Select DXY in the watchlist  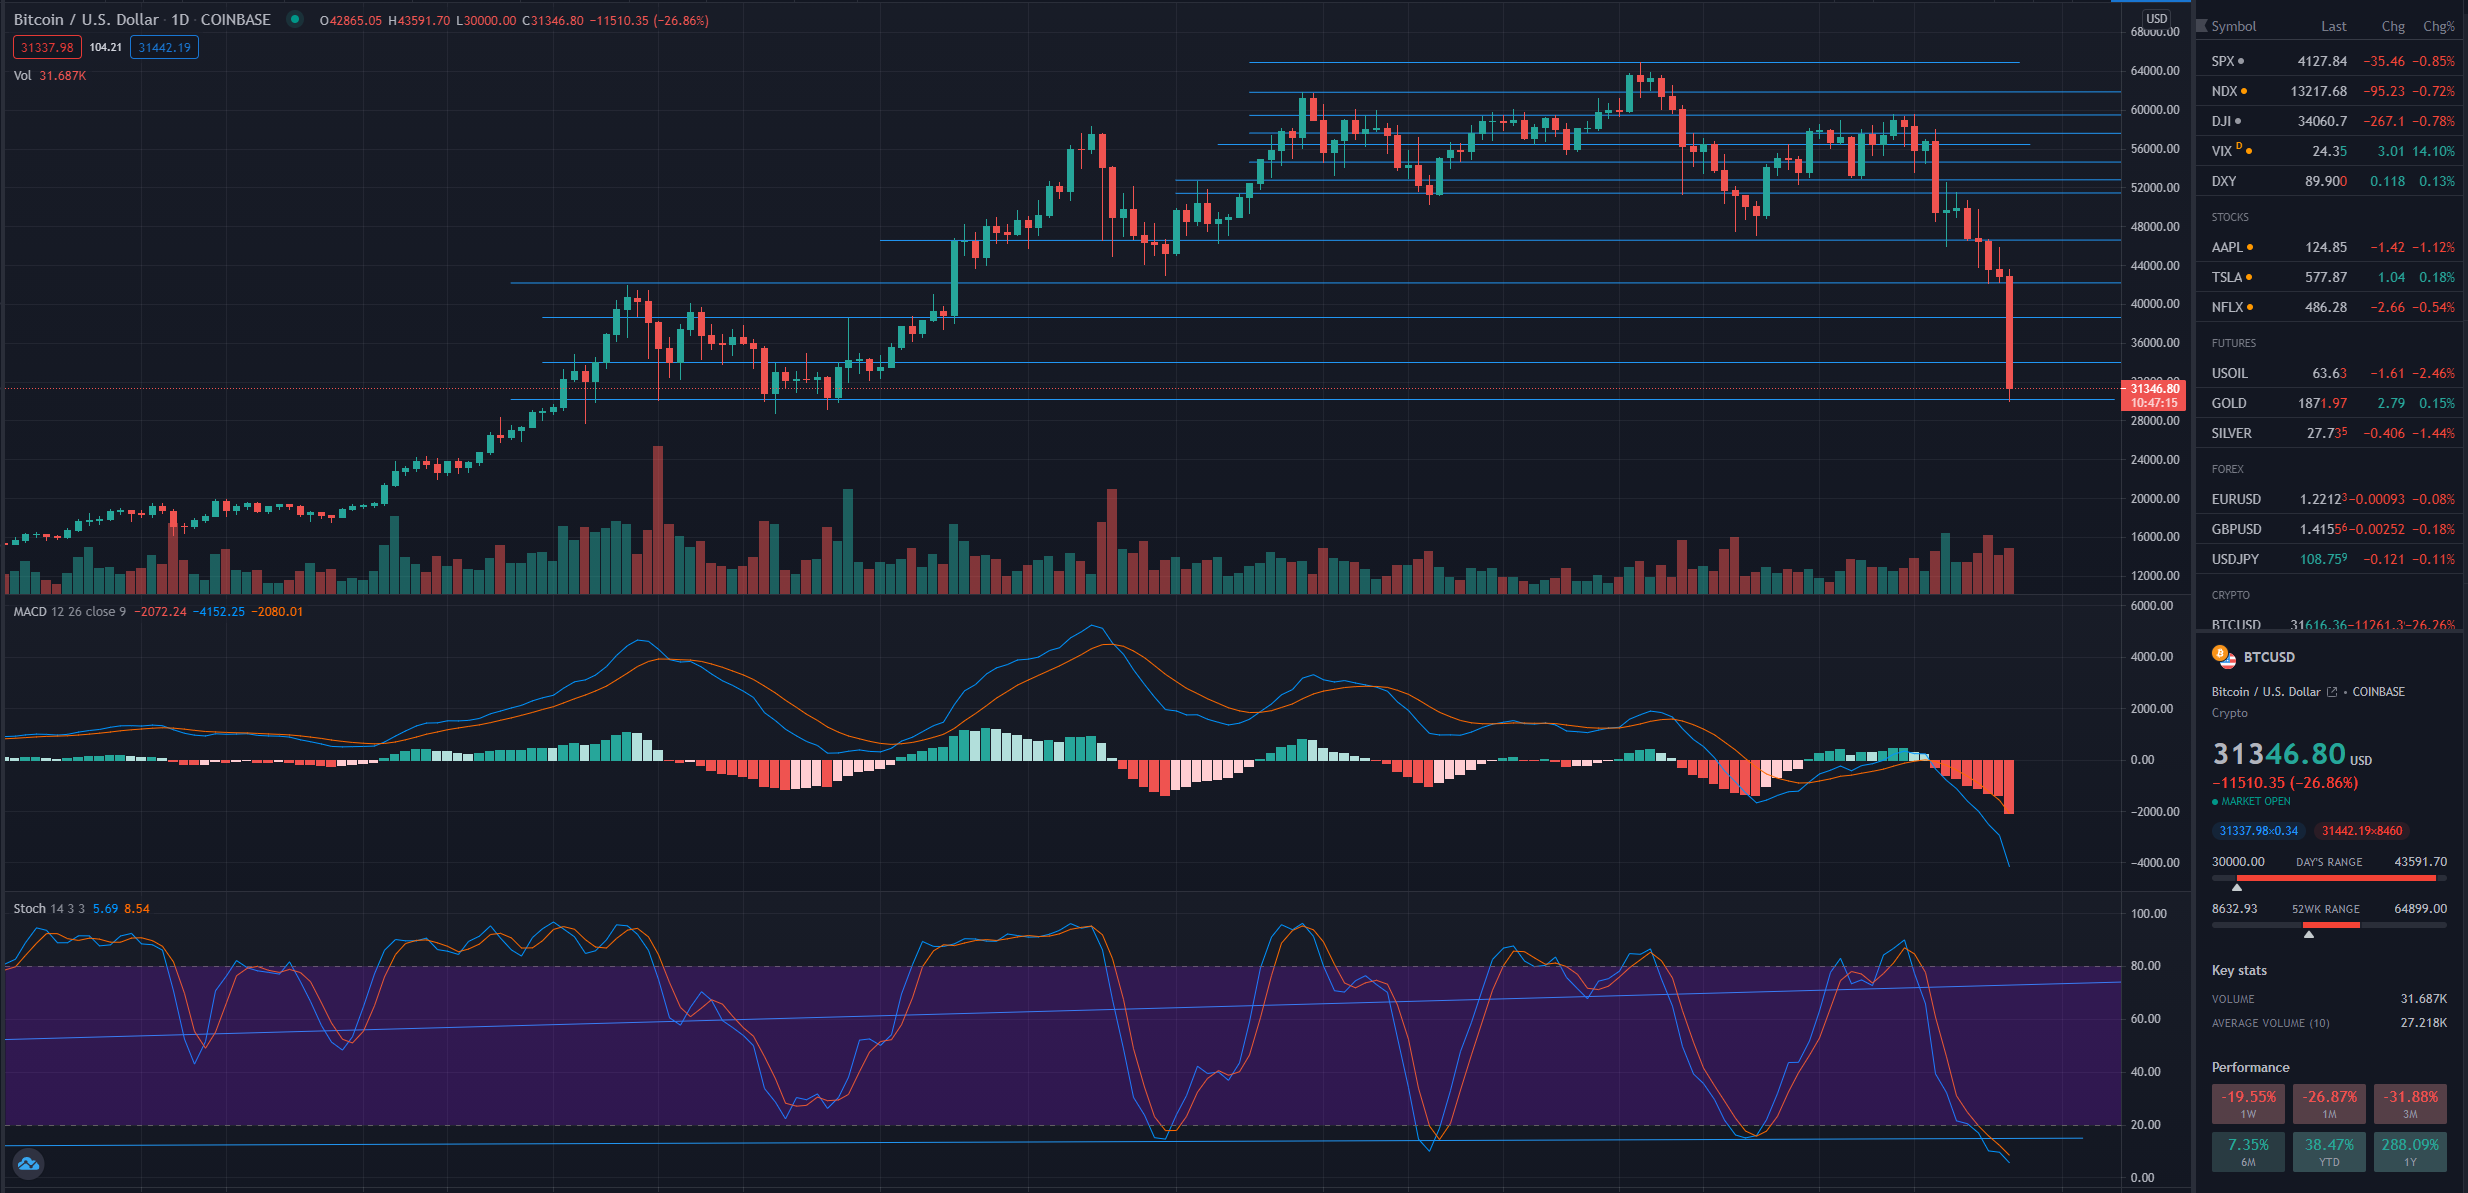[x=2331, y=181]
